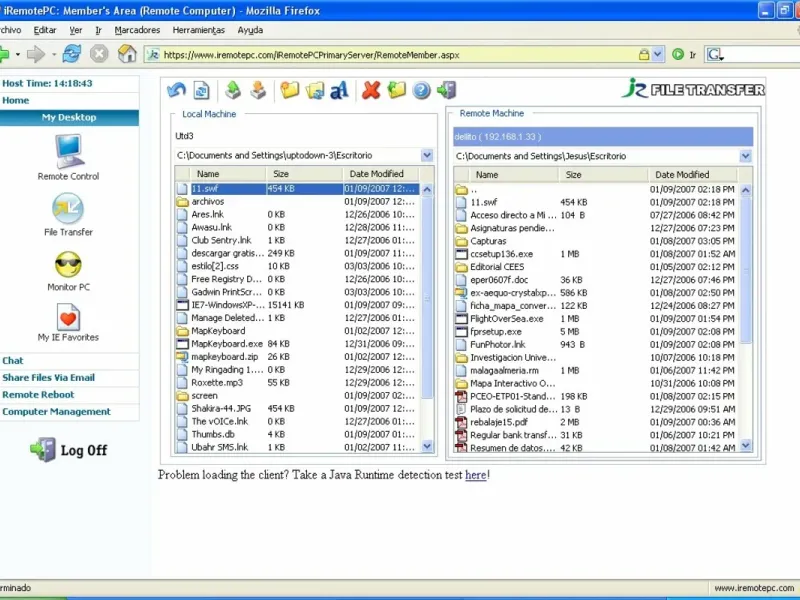
Task: Select 'Capturas' folder in remote list
Action: pos(595,241)
